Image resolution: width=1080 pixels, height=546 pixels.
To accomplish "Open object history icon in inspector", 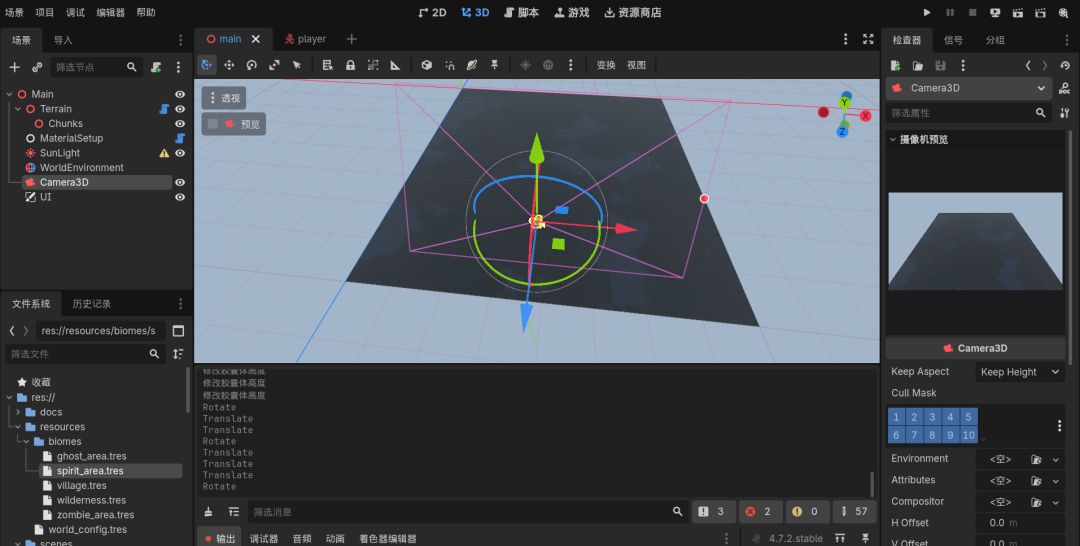I will 1066,65.
